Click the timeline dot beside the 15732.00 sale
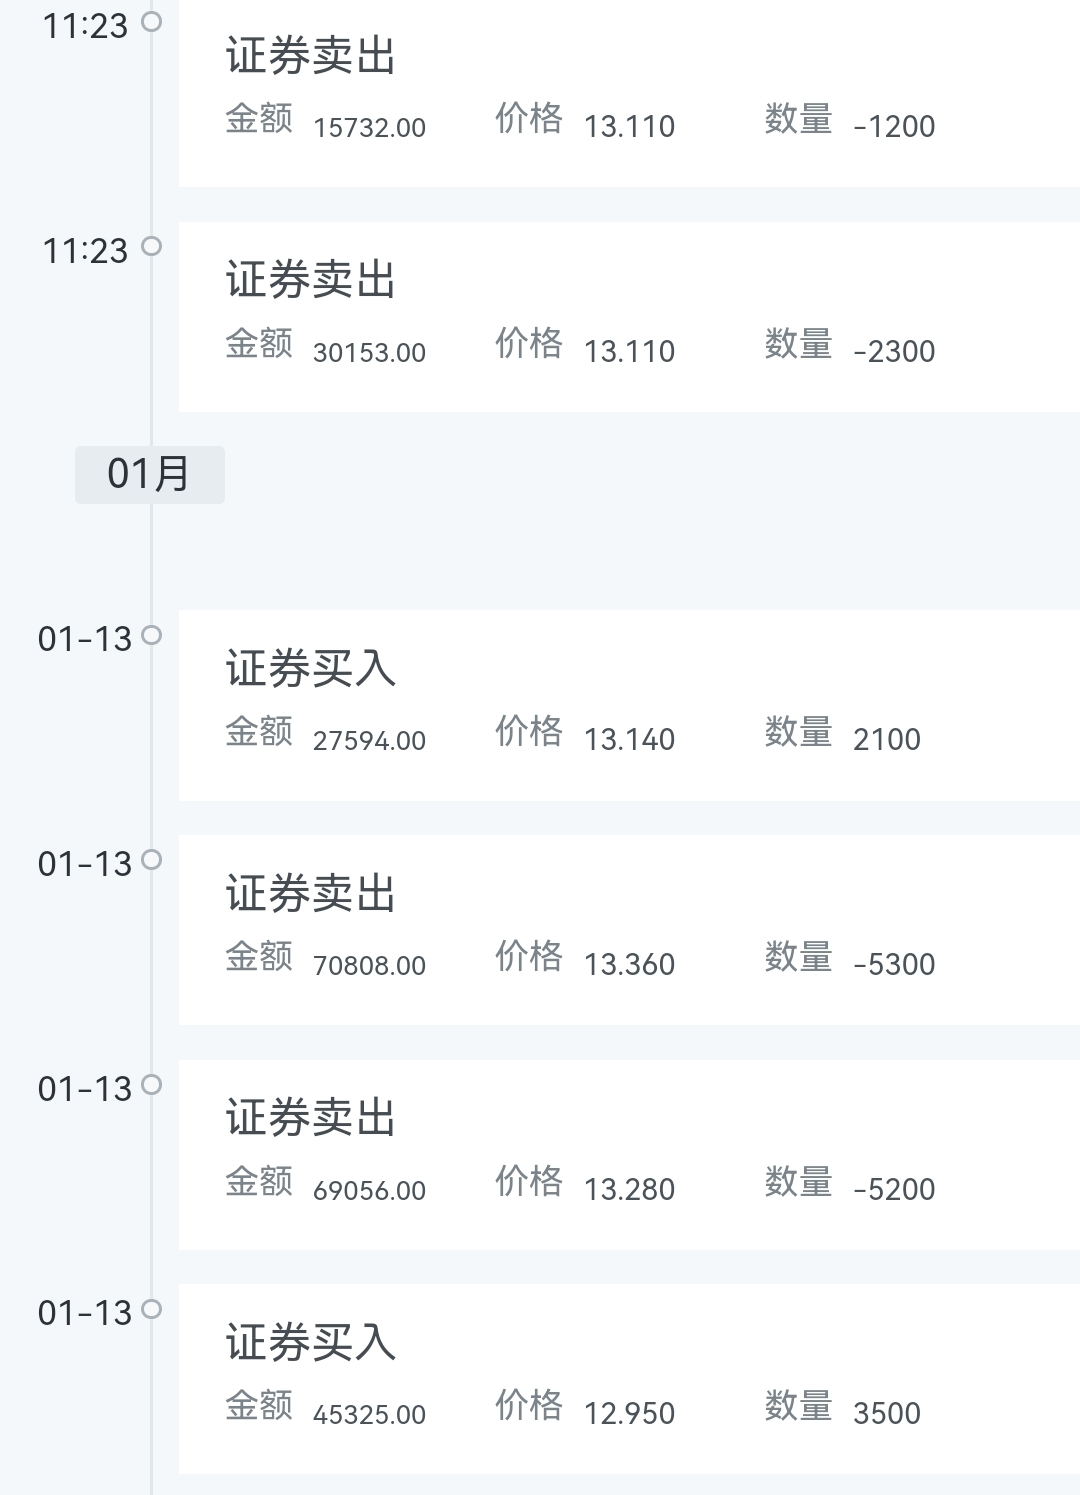1080x1495 pixels. tap(152, 21)
